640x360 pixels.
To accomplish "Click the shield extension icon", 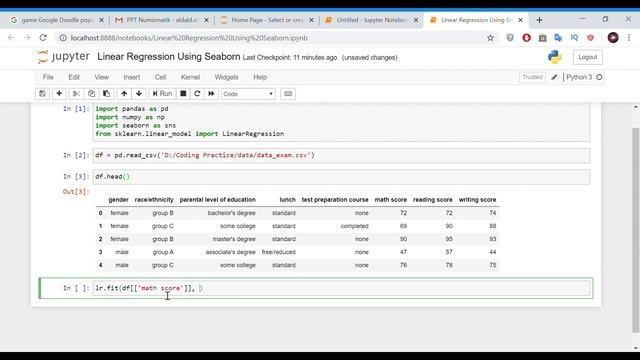I will (x=510, y=38).
